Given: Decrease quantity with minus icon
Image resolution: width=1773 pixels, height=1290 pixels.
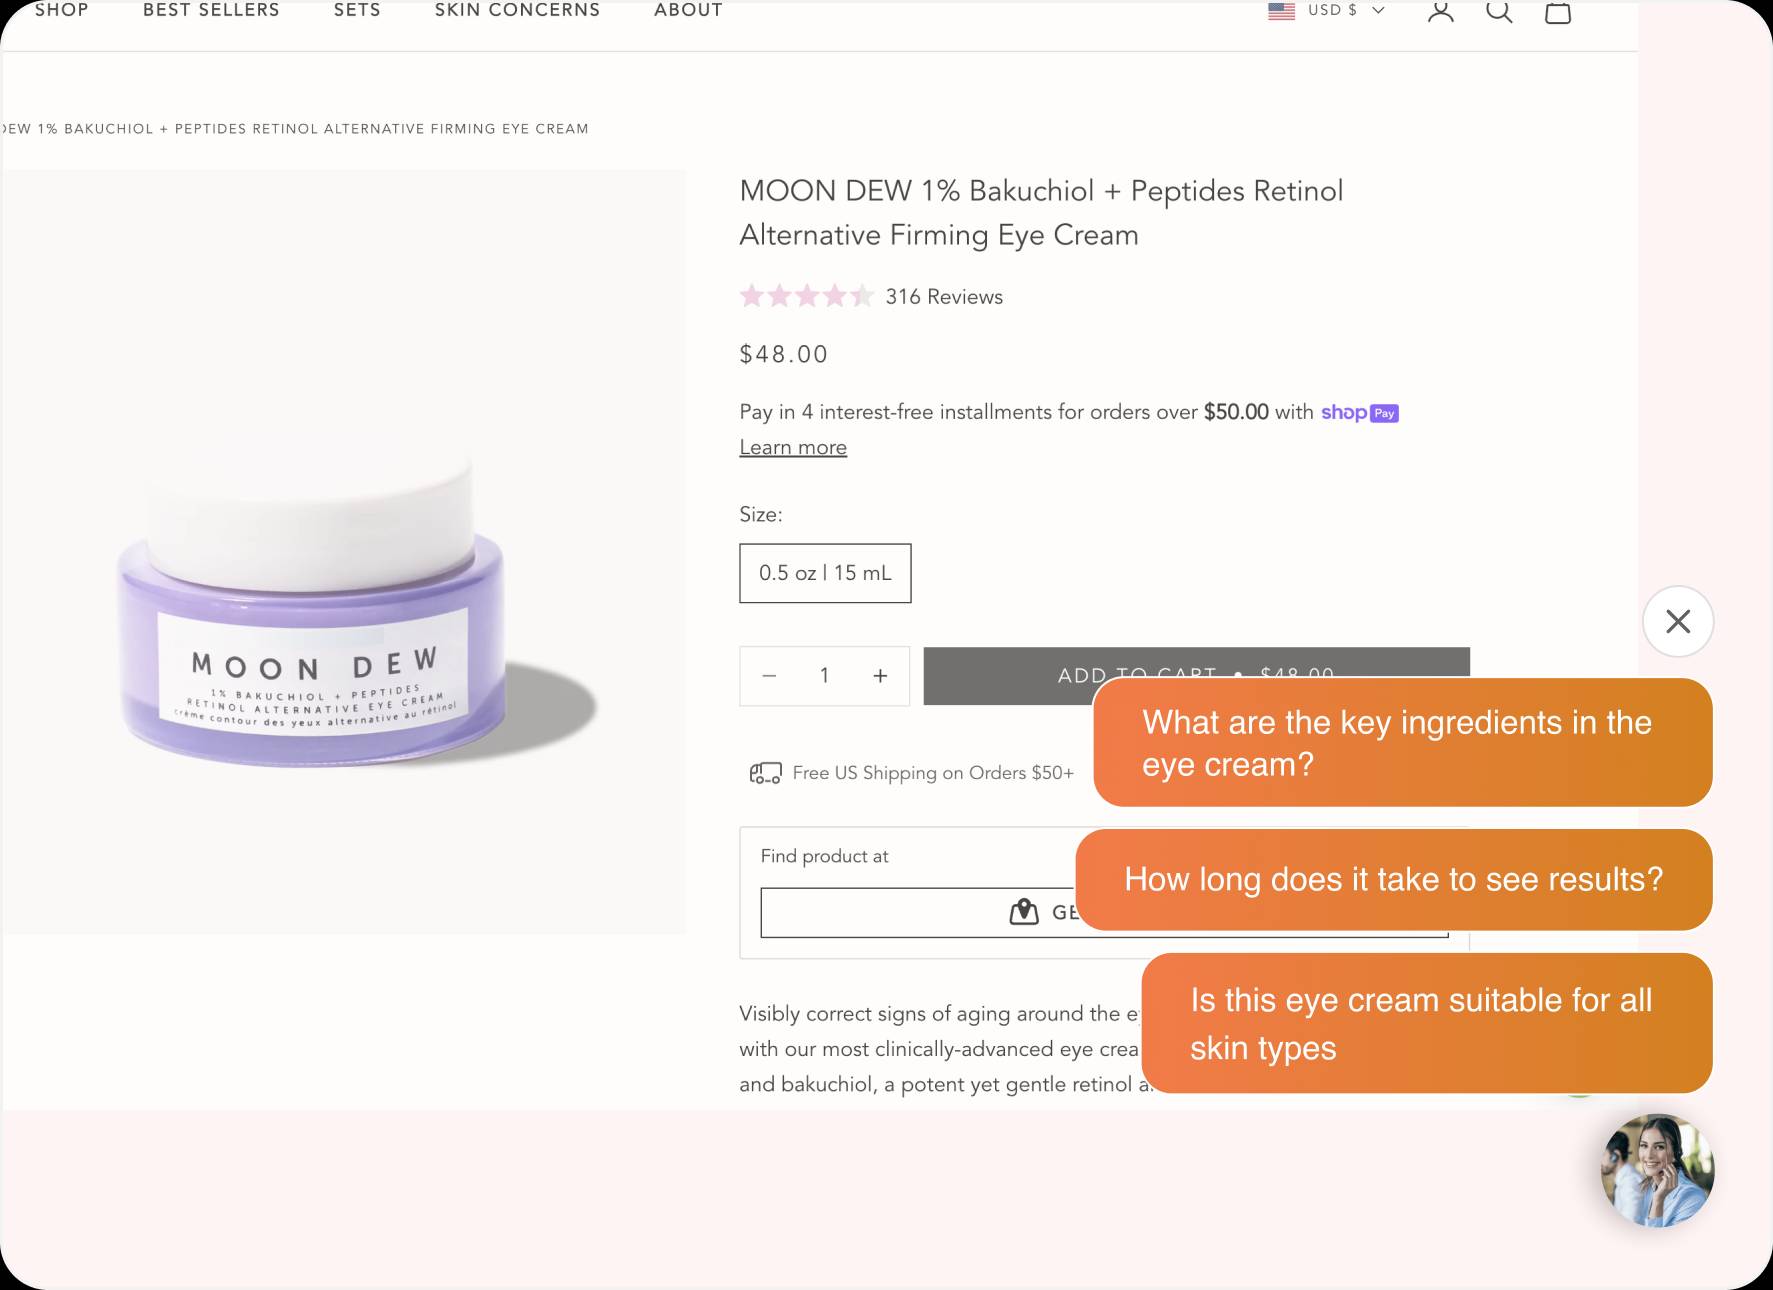Looking at the screenshot, I should (769, 676).
